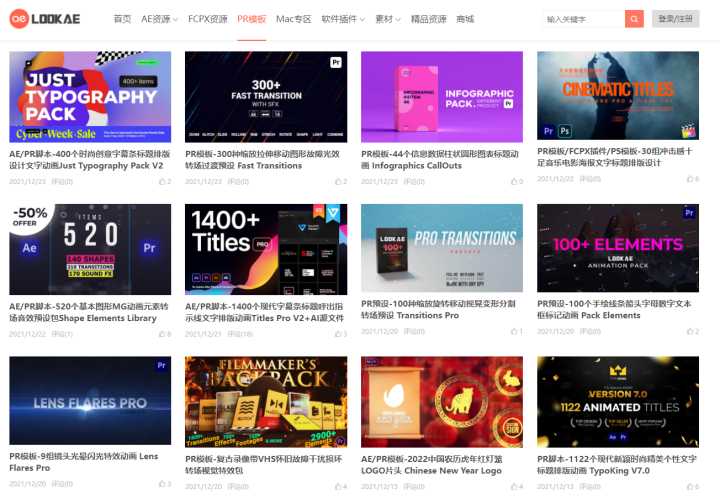Go to the 首页 nav item
Screen dimensions: 720x499
[122, 19]
